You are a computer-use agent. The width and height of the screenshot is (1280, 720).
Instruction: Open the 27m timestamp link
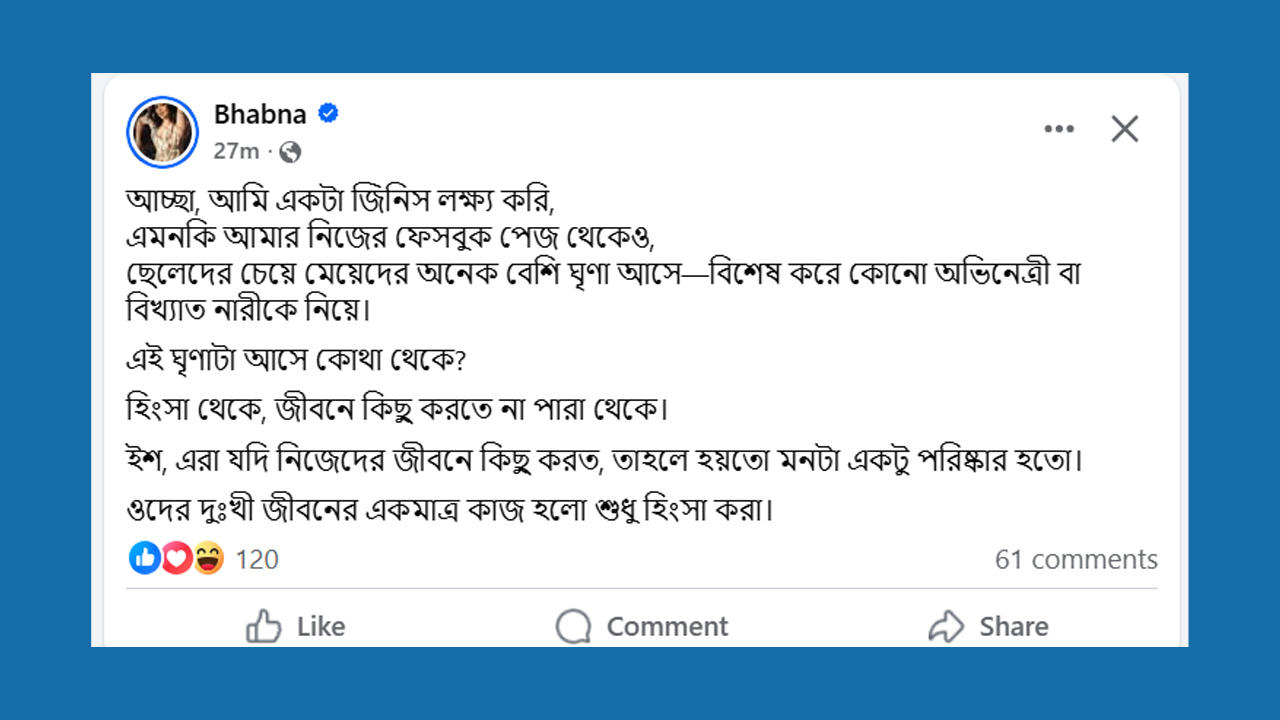[x=236, y=151]
